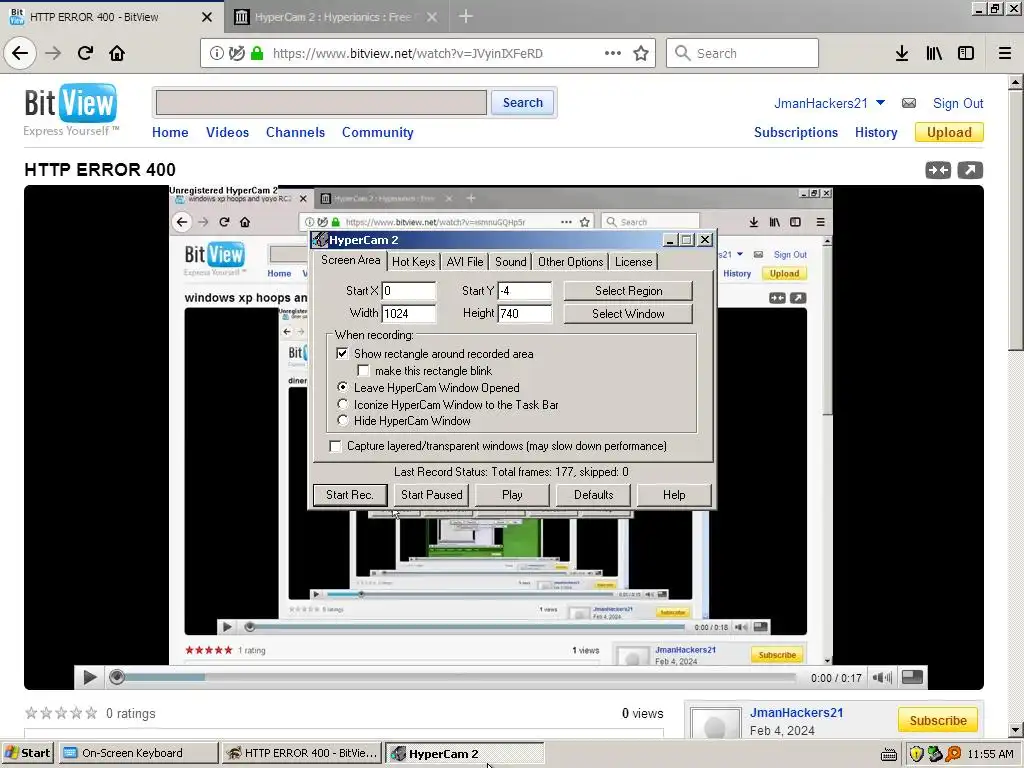
Task: Click the JmanHackers21 channel avatar
Action: click(715, 722)
